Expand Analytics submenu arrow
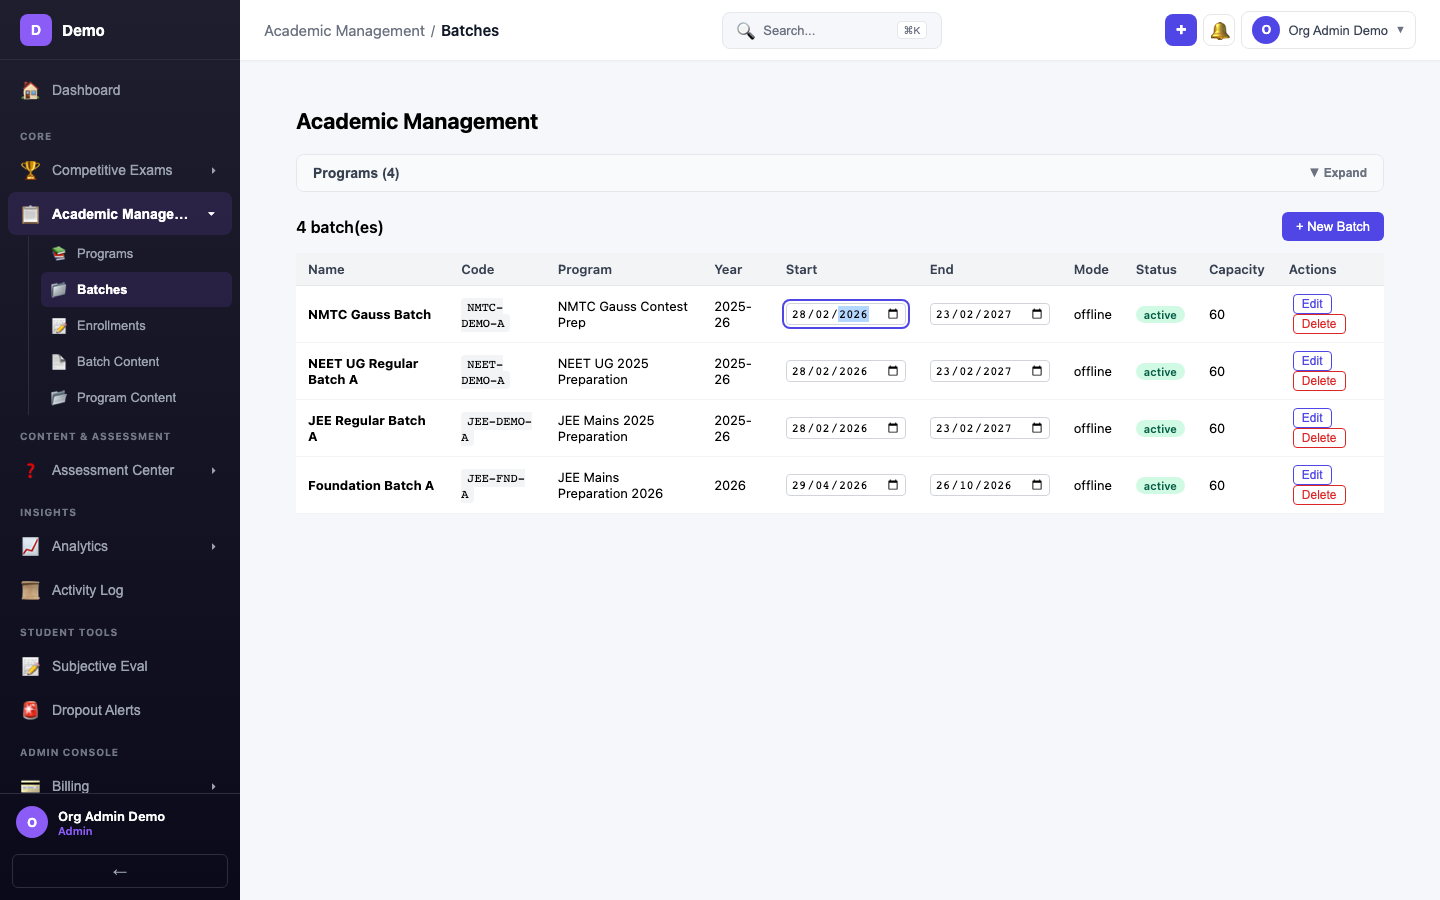 [213, 546]
